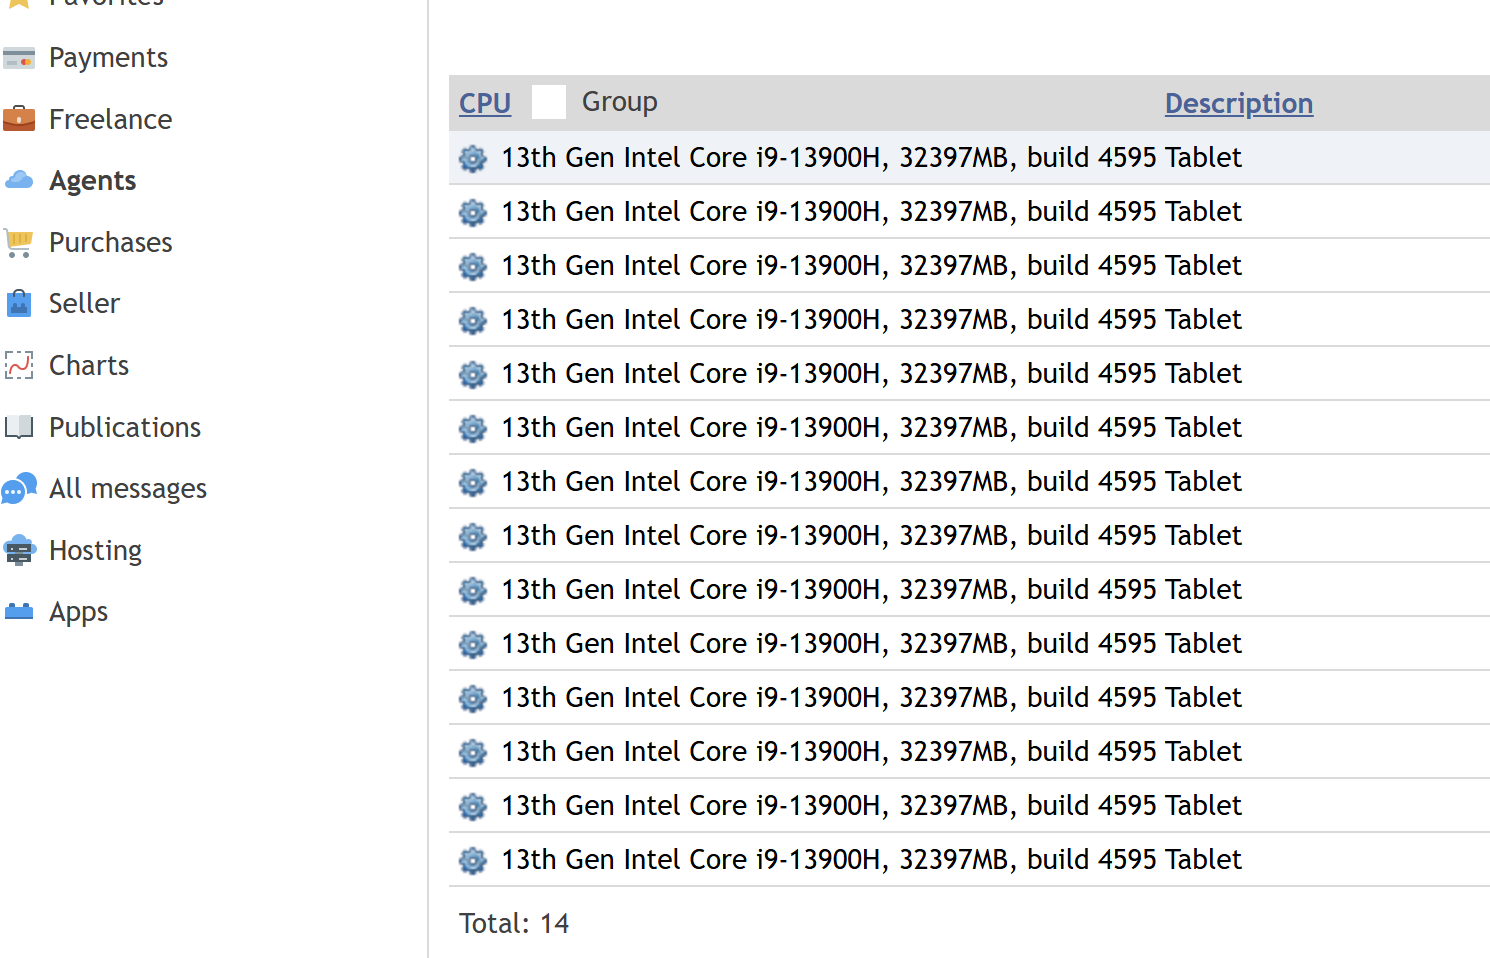
Task: Click the cloud icon beside Agents
Action: pos(19,181)
